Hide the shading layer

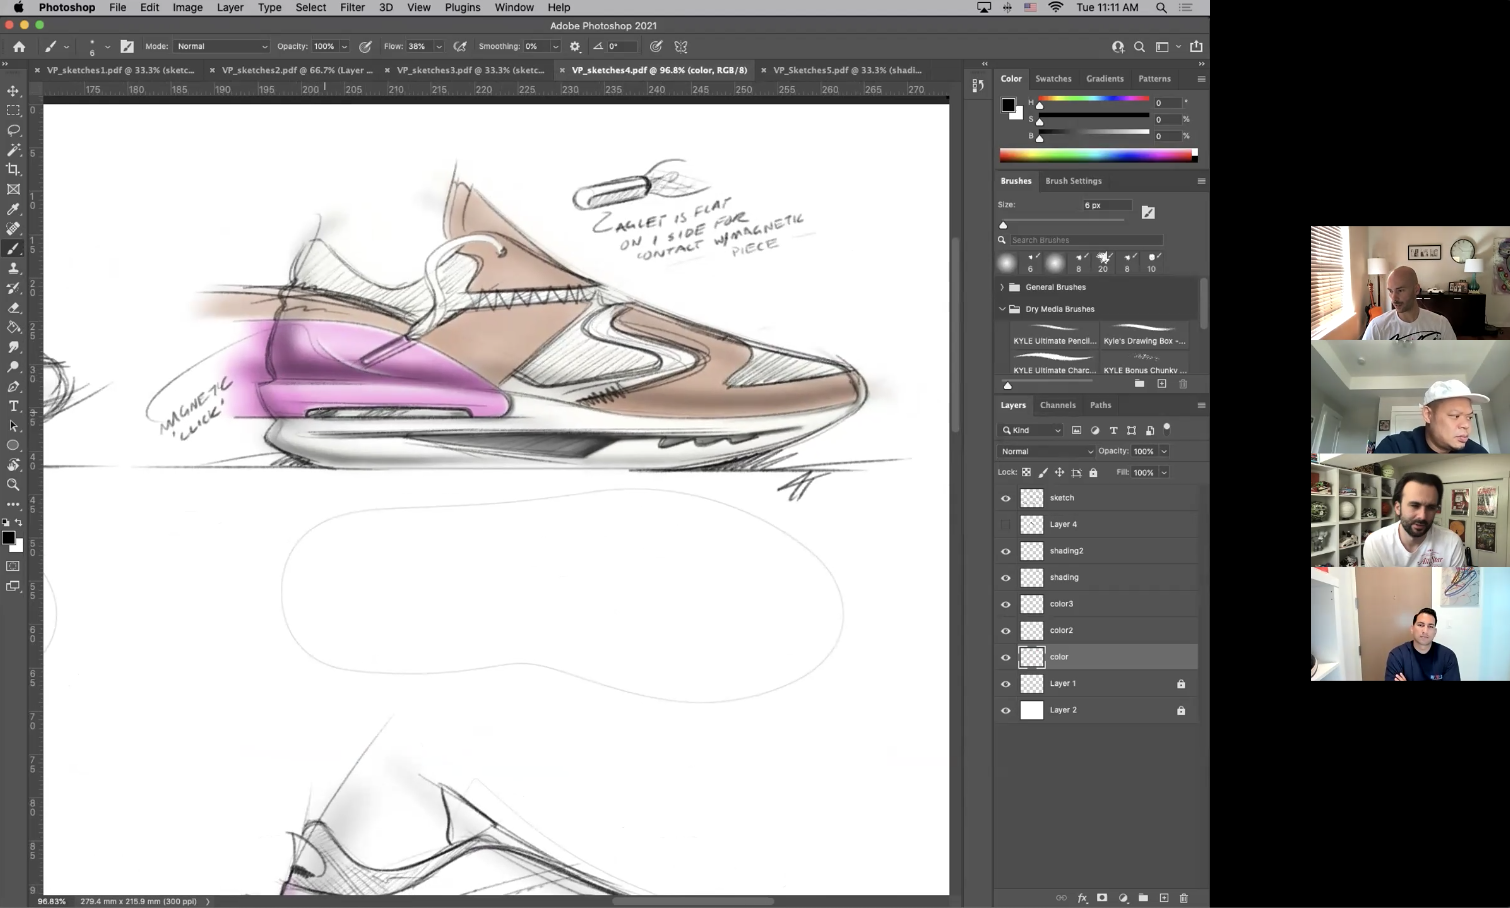[x=1006, y=578]
